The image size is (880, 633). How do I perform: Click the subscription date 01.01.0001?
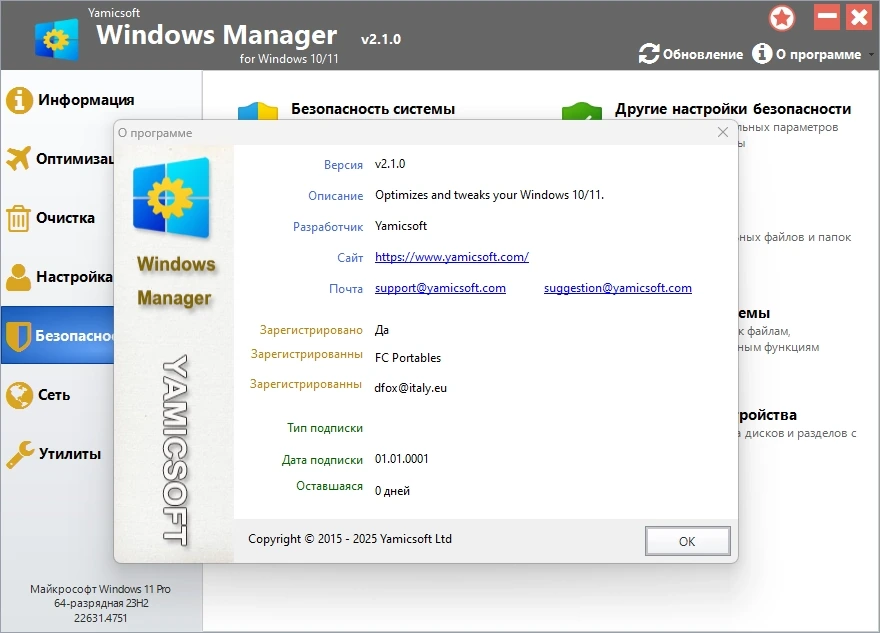pyautogui.click(x=402, y=459)
